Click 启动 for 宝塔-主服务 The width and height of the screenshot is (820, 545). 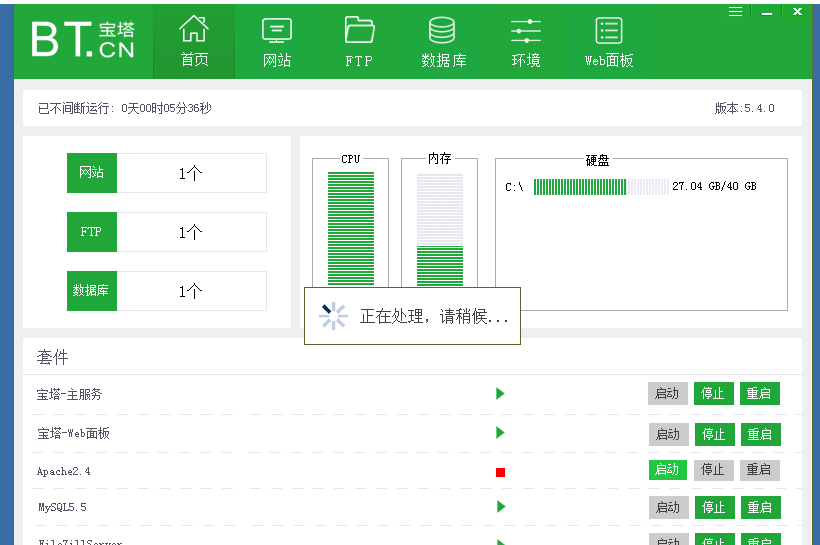[x=667, y=393]
